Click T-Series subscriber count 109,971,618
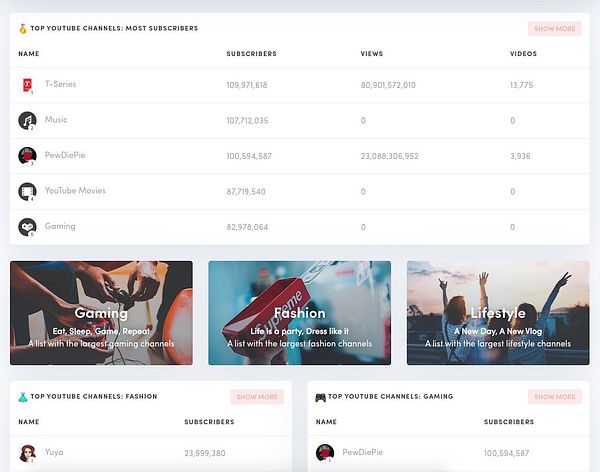Image resolution: width=600 pixels, height=472 pixels. [247, 85]
